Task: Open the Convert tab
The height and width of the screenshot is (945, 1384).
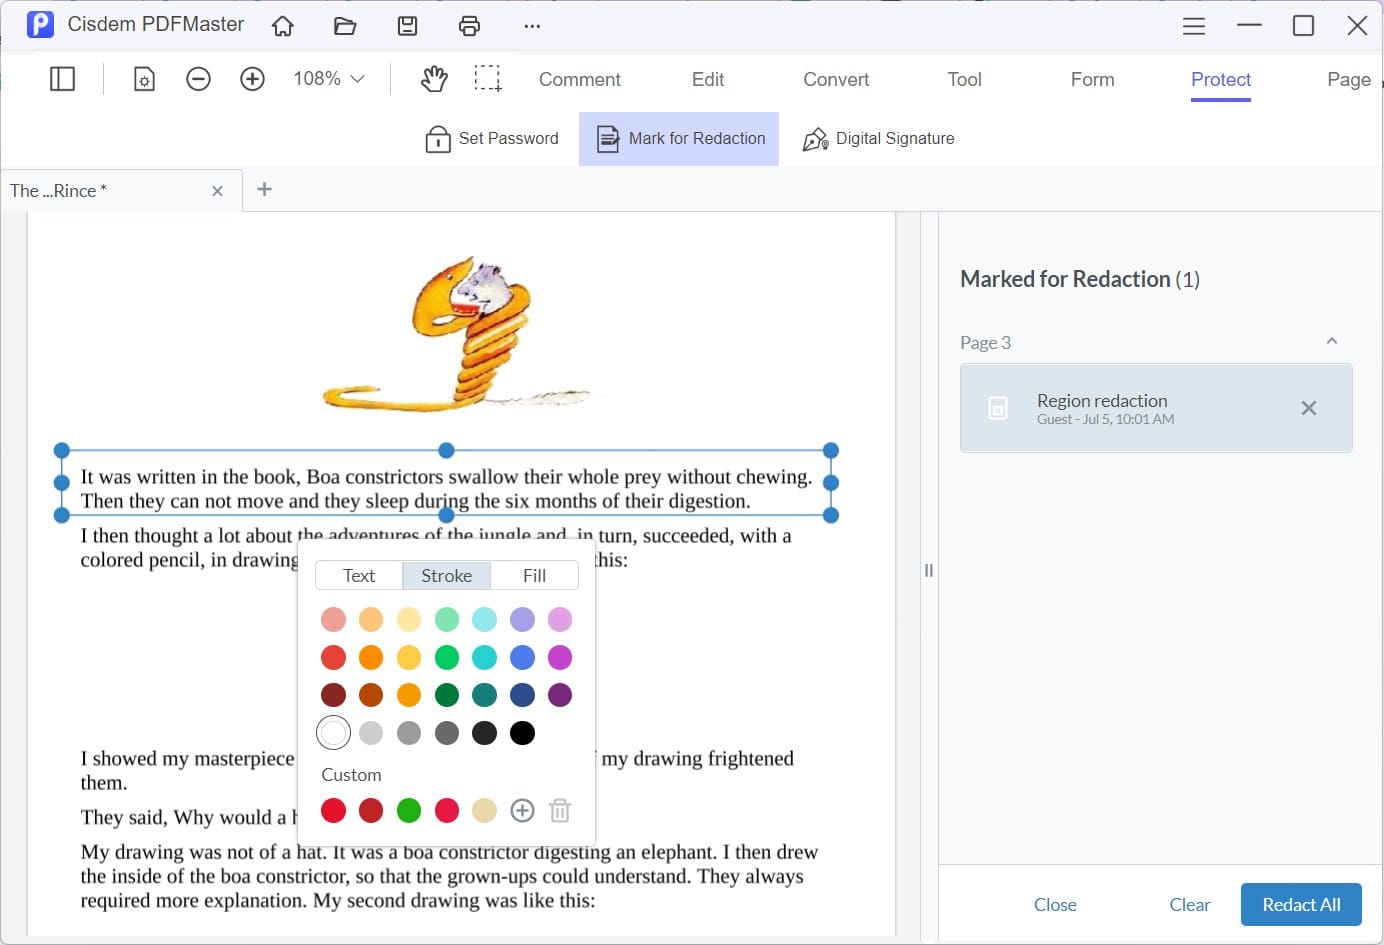Action: coord(836,79)
